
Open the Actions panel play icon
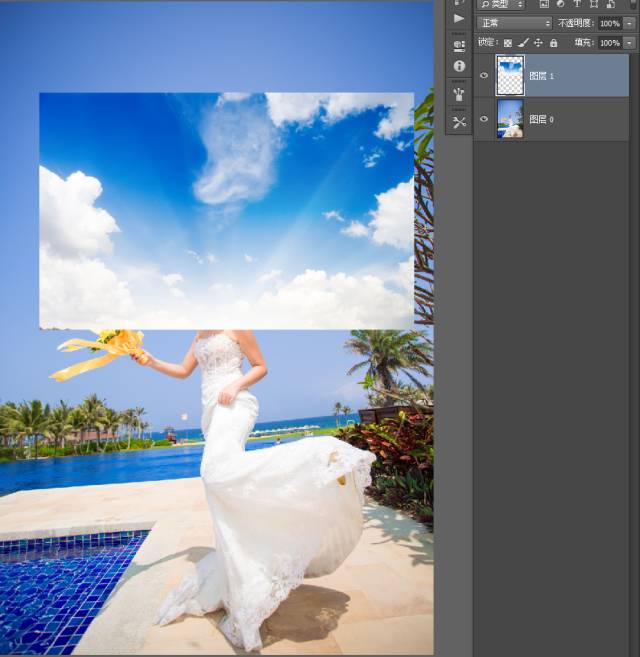(x=459, y=18)
